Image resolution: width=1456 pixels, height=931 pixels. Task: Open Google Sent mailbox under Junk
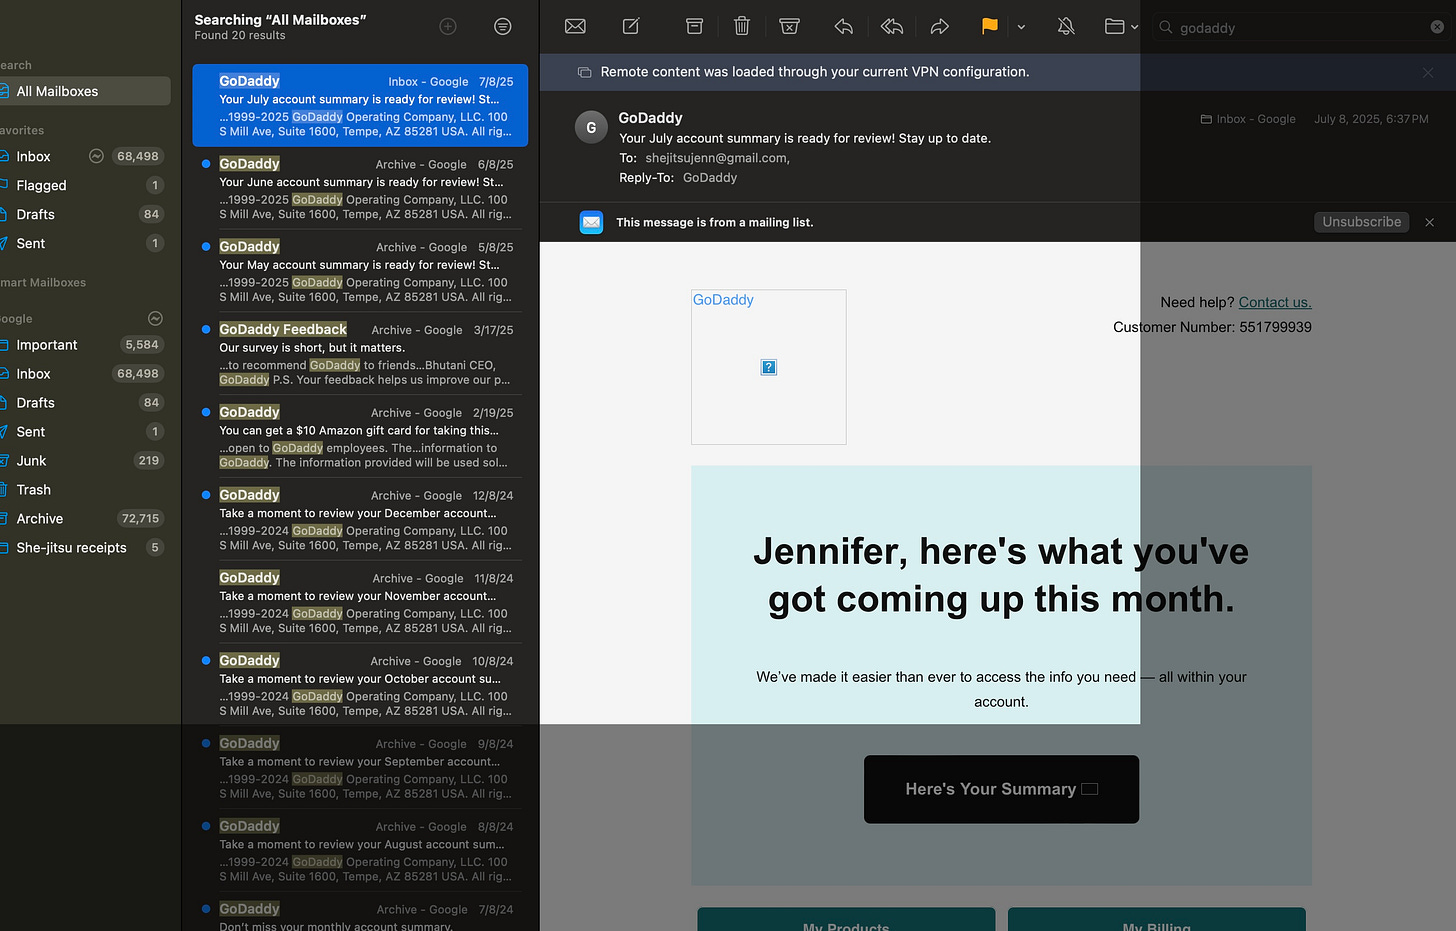coord(85,432)
